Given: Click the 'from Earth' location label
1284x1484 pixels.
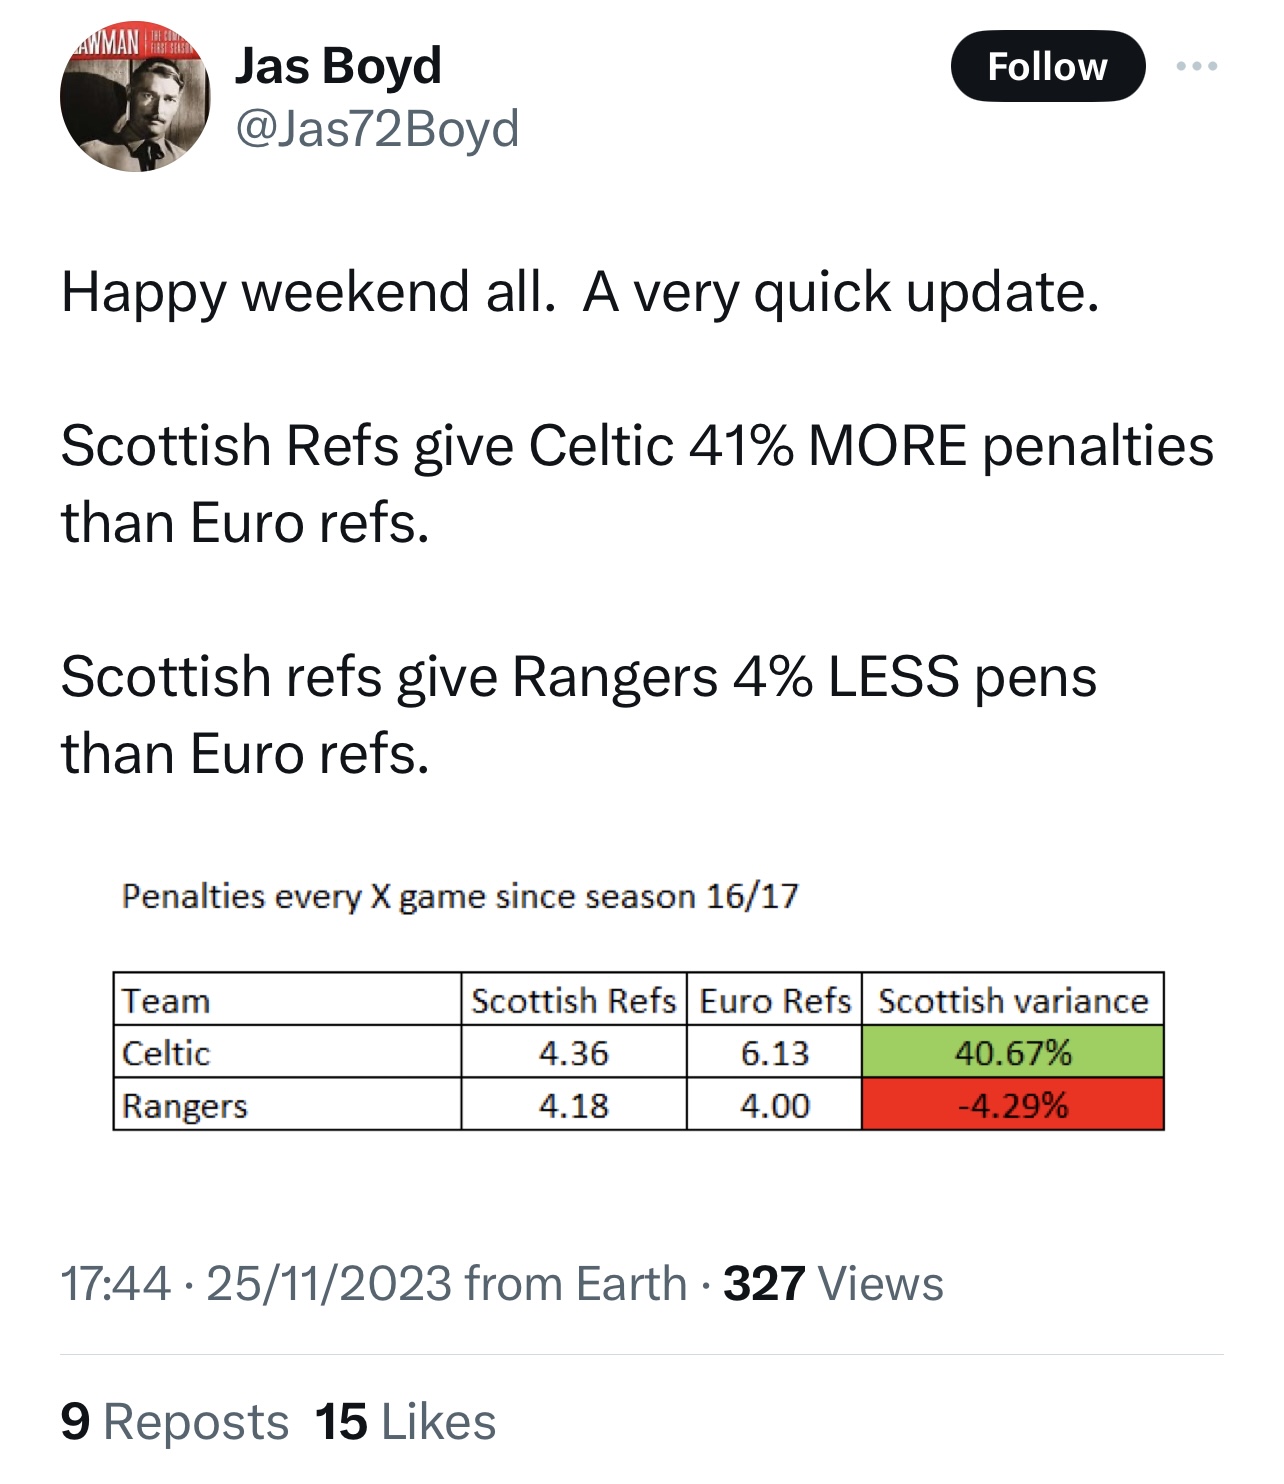Looking at the screenshot, I should tap(576, 1284).
